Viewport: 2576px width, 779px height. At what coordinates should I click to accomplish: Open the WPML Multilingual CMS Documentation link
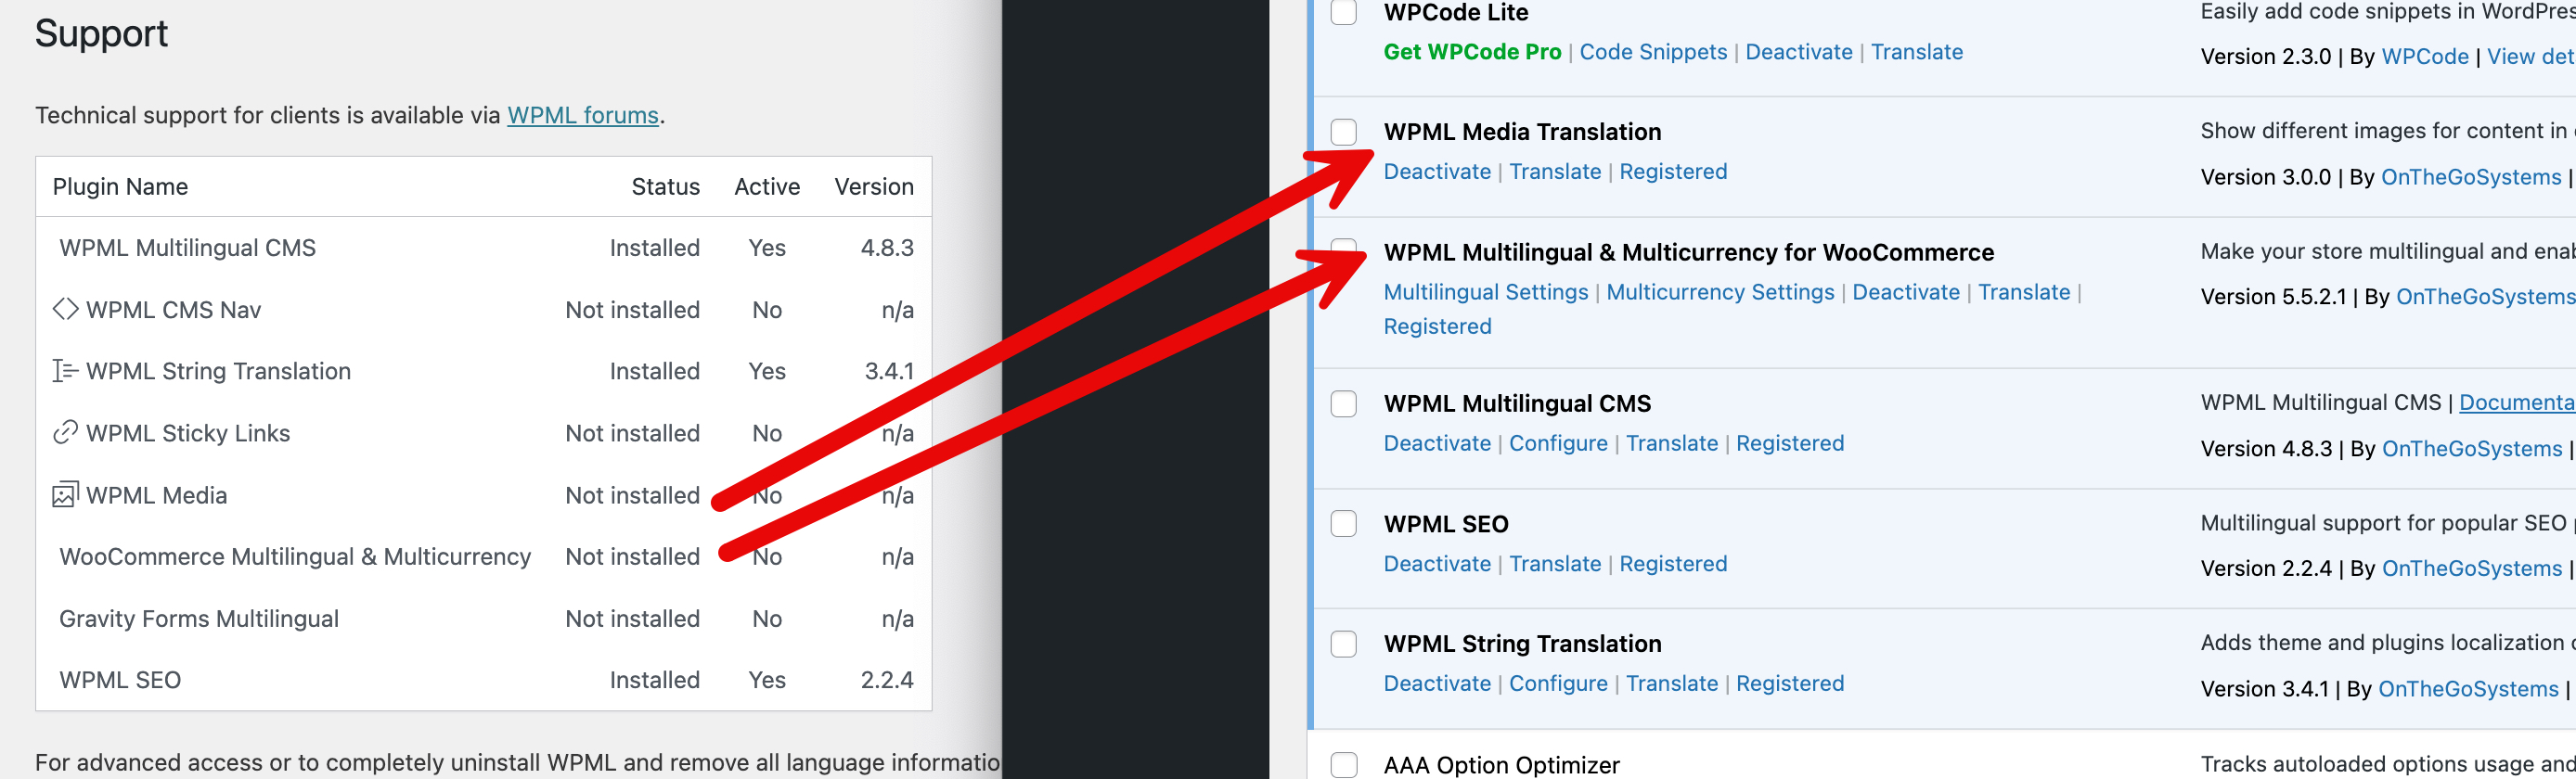coord(2517,403)
